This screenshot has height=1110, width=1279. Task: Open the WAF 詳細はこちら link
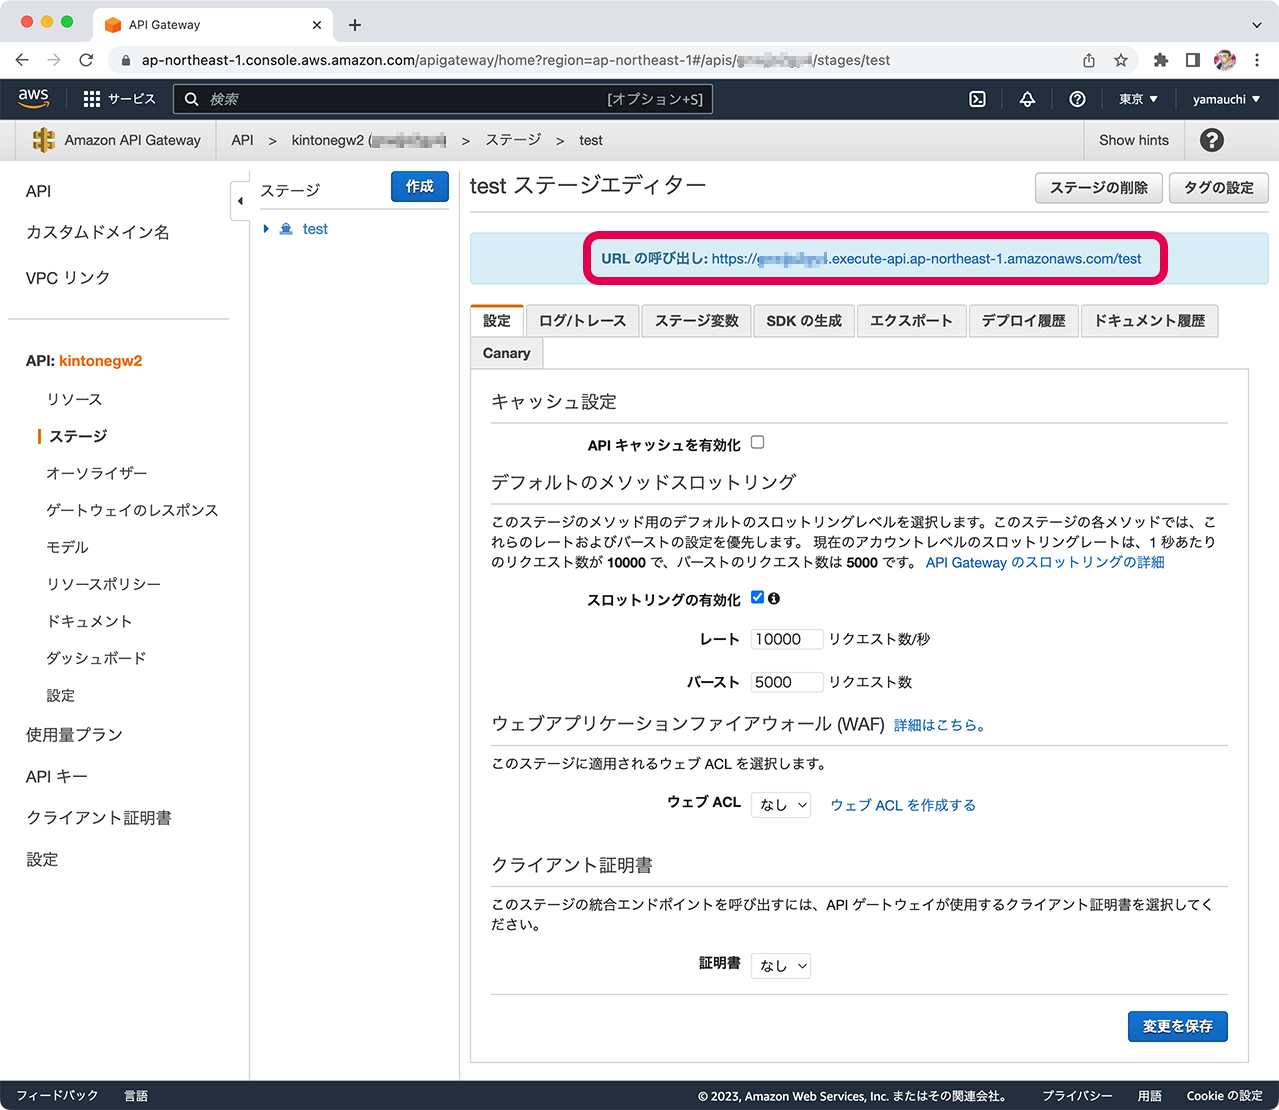click(939, 725)
